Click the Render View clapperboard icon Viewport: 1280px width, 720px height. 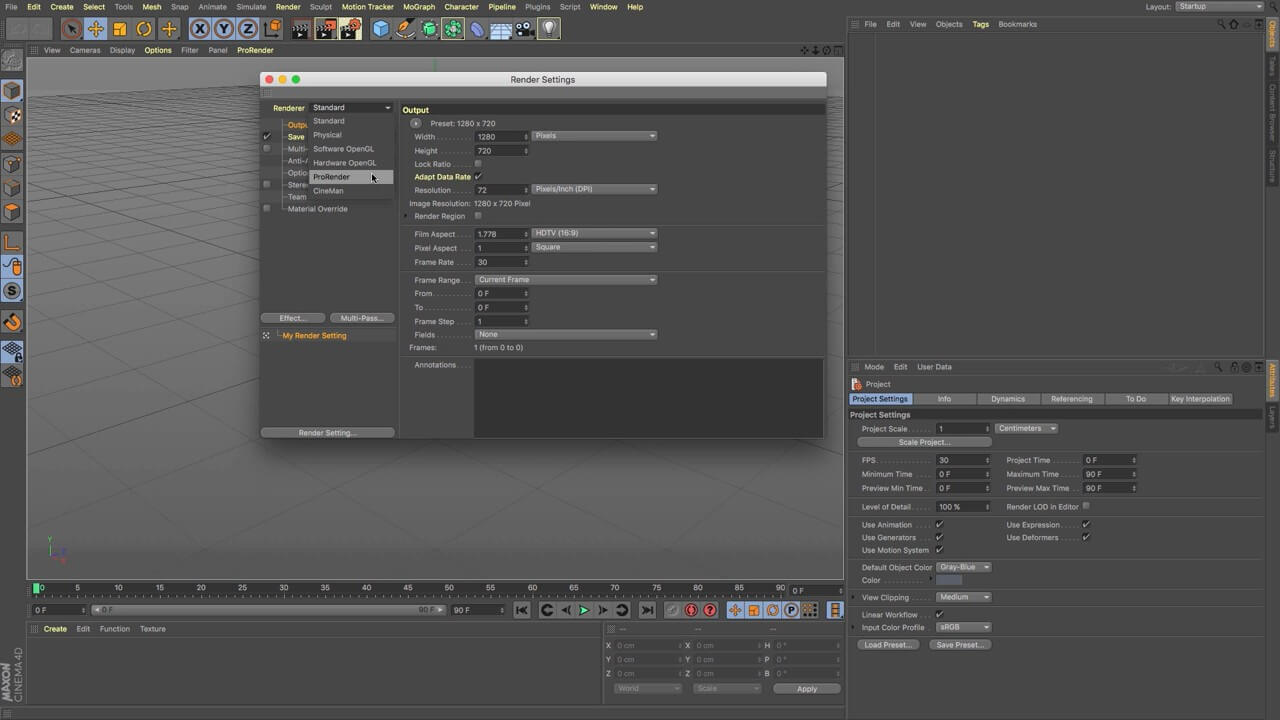click(300, 29)
